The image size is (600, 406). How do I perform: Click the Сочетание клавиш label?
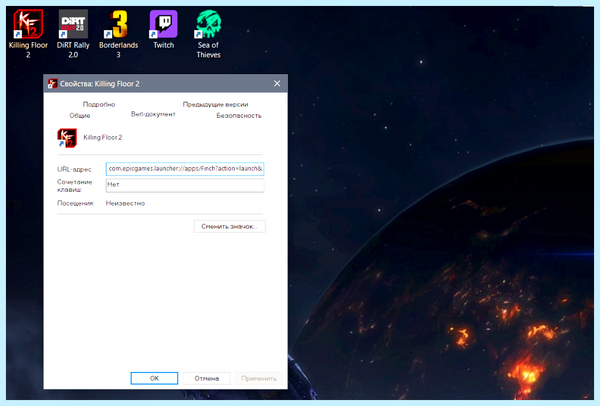75,186
